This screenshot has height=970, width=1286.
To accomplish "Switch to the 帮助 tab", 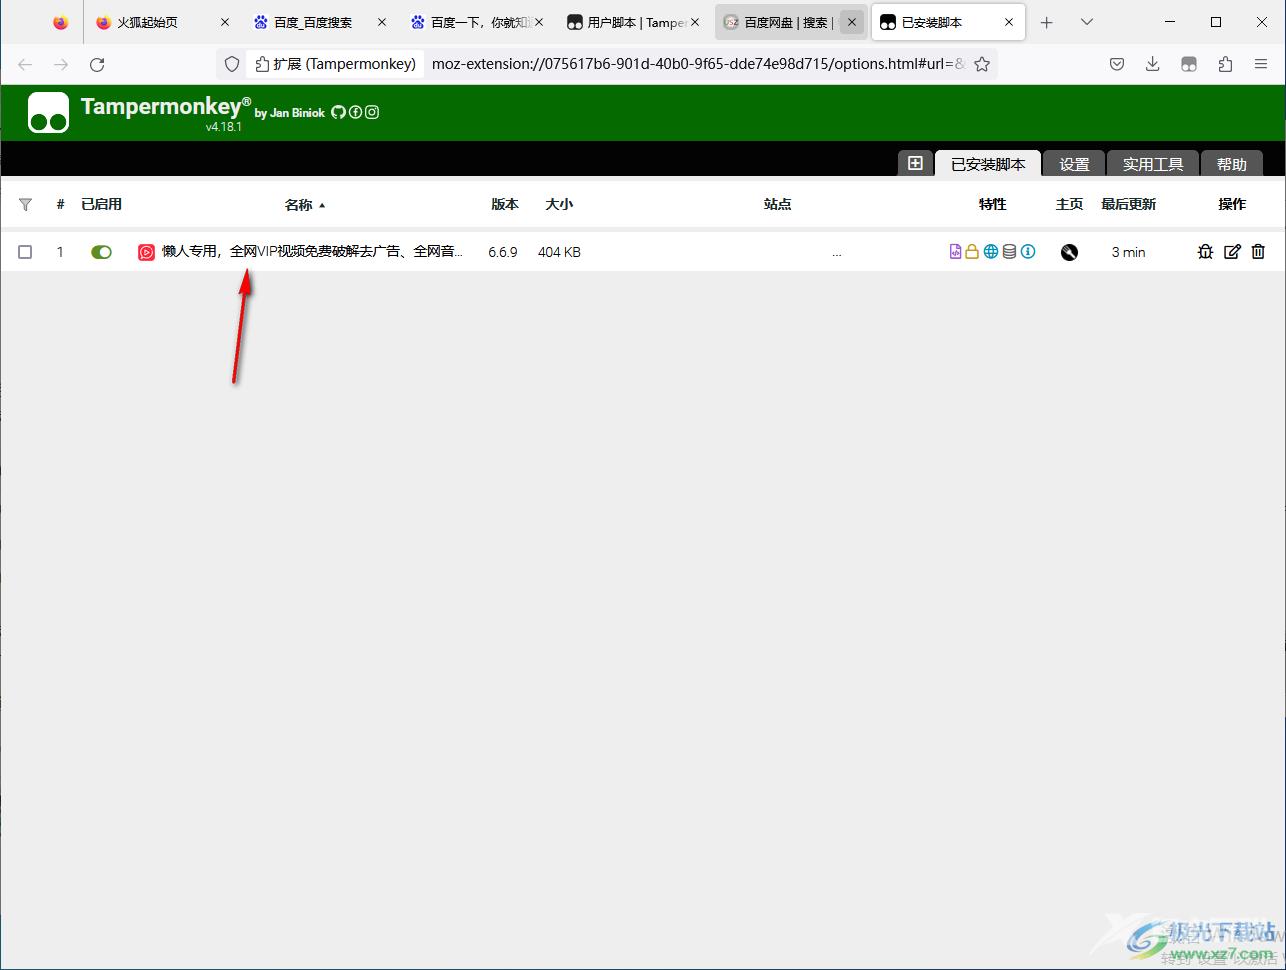I will (x=1232, y=164).
